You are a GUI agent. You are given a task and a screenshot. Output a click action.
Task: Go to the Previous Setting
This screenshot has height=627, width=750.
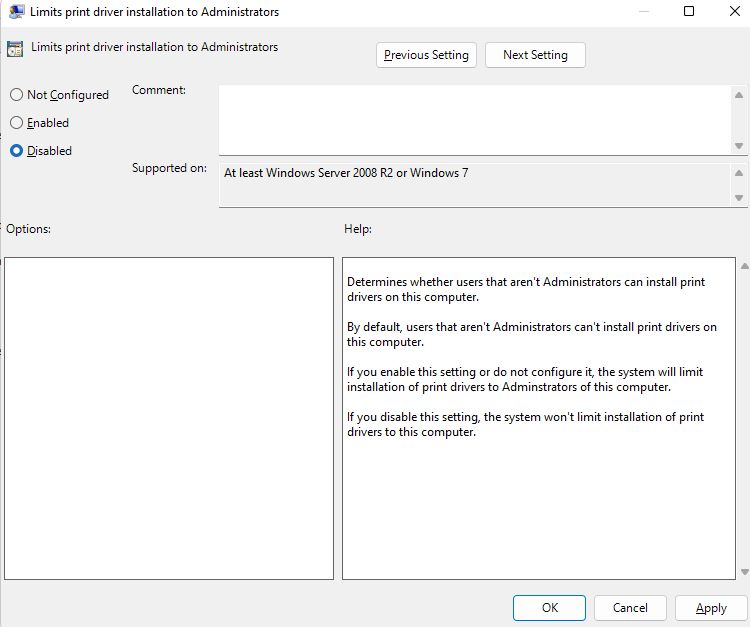pos(426,55)
